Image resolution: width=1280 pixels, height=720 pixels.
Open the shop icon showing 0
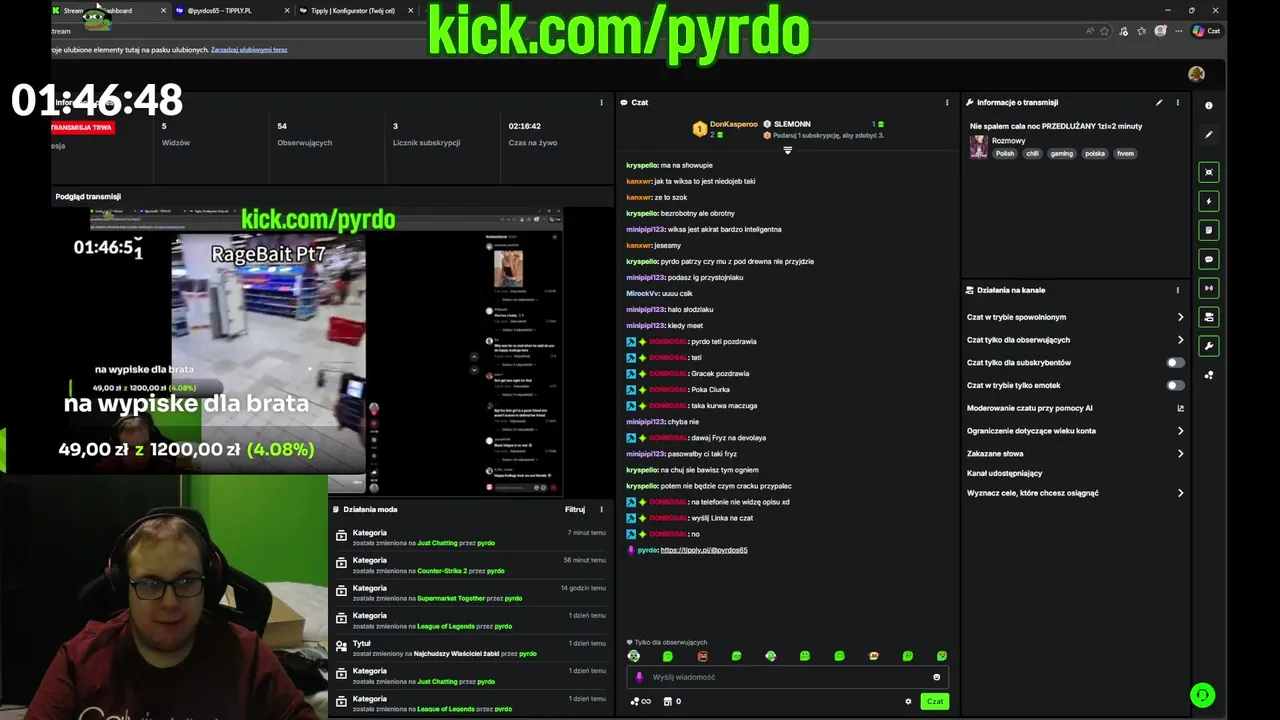click(x=672, y=701)
